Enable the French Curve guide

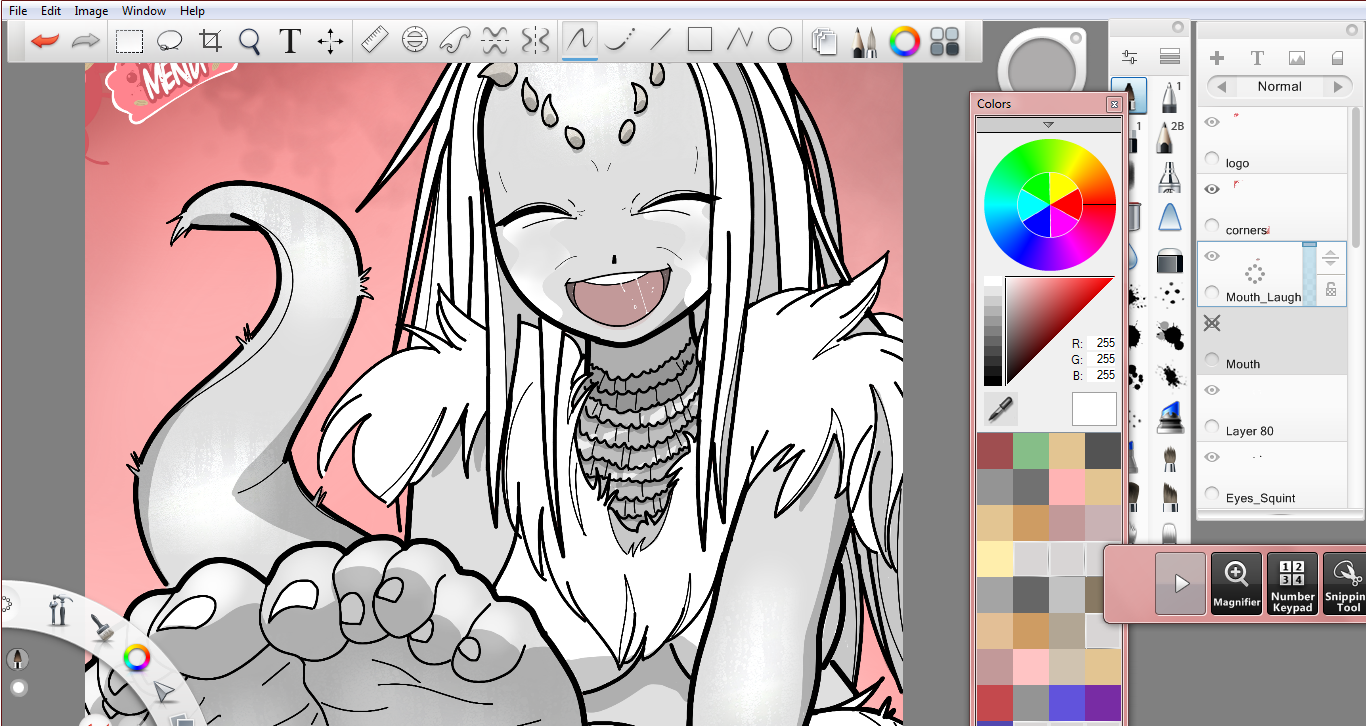click(x=455, y=41)
